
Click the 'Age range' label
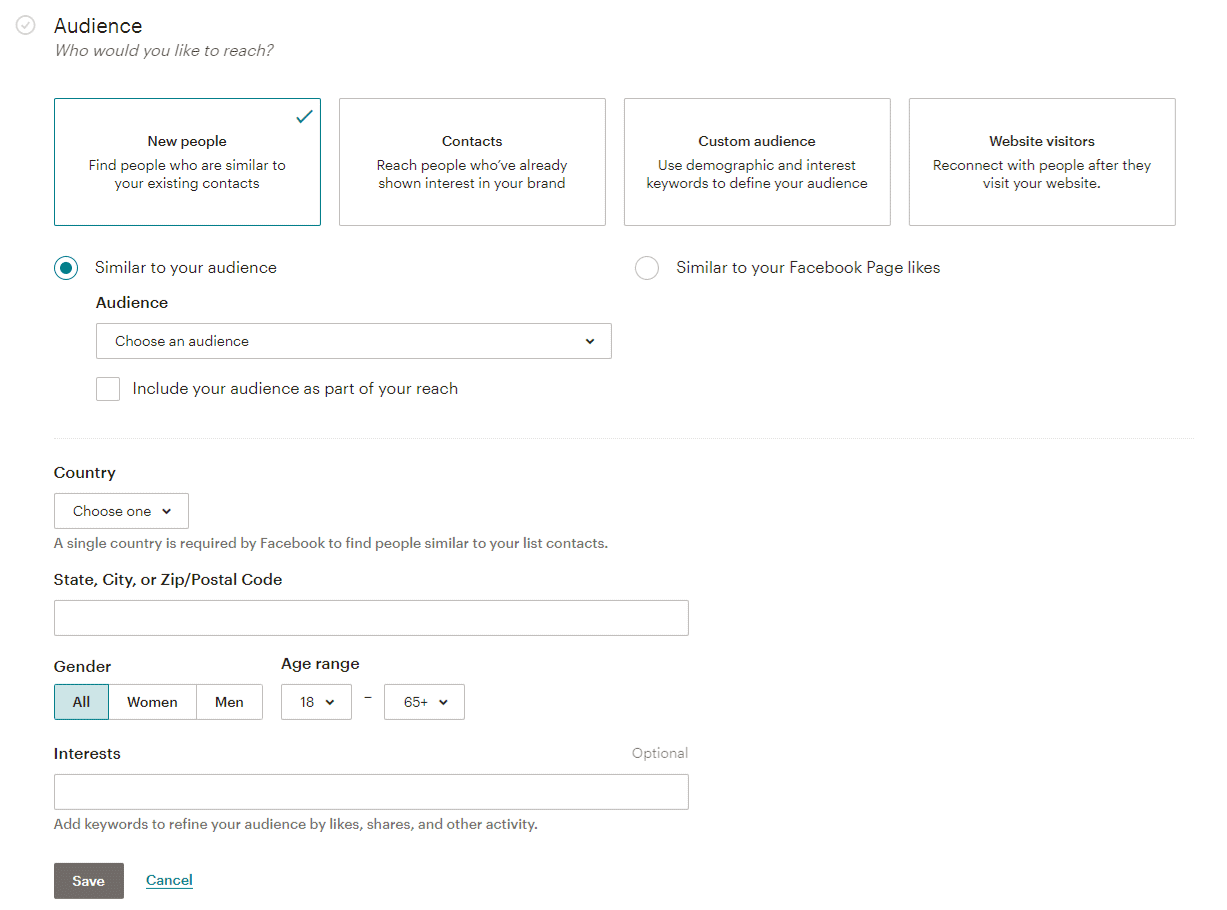tap(320, 664)
